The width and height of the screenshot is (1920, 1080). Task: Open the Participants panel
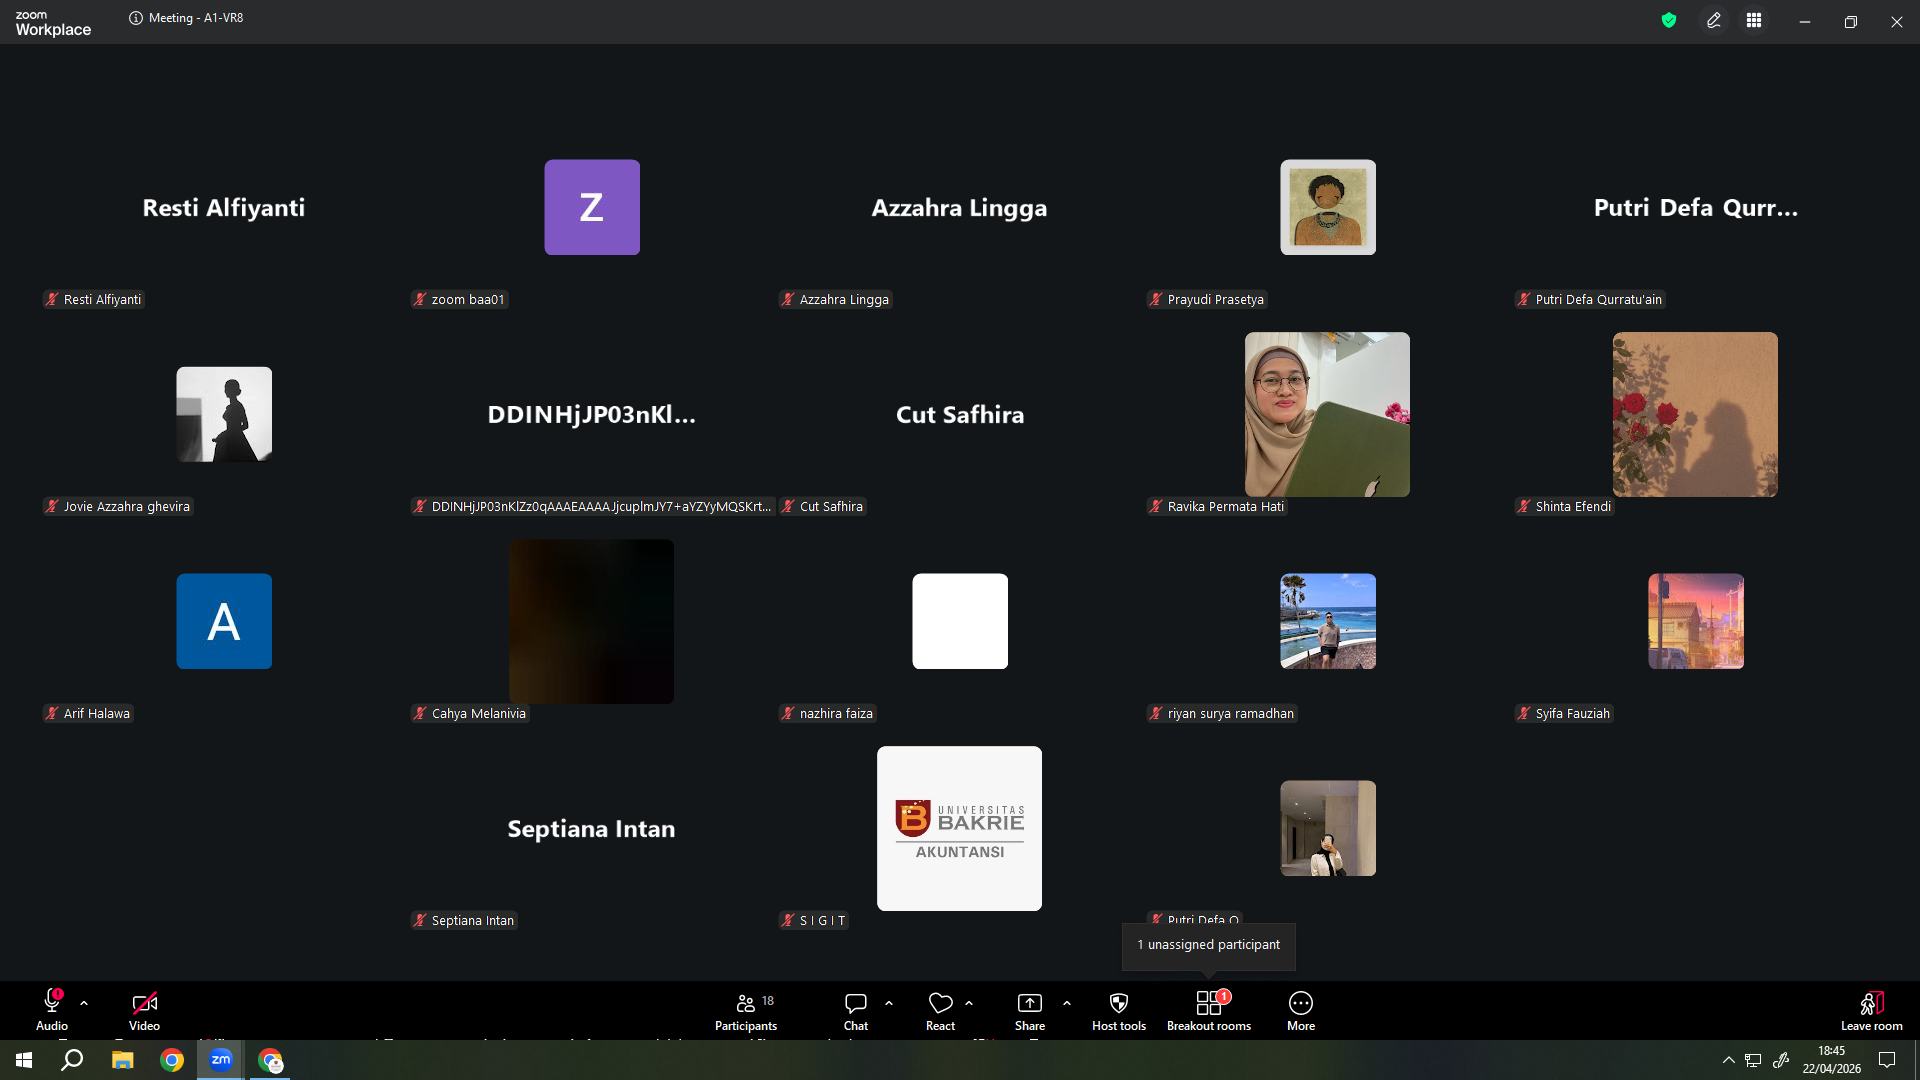pos(746,1010)
